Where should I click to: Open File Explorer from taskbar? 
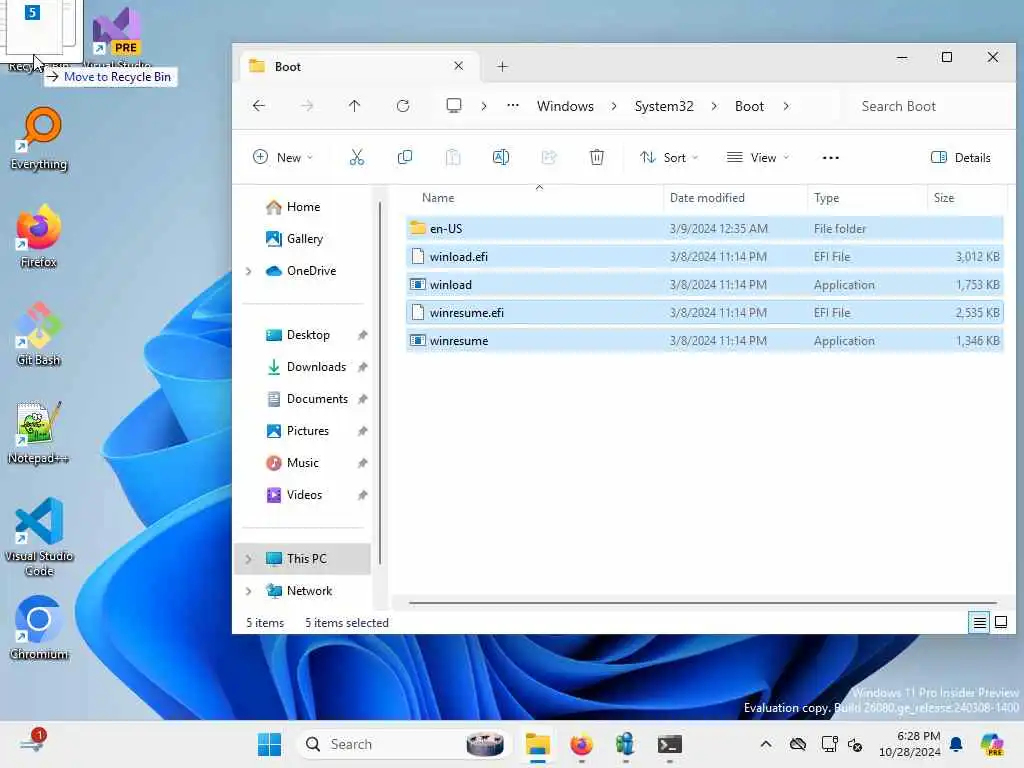537,744
